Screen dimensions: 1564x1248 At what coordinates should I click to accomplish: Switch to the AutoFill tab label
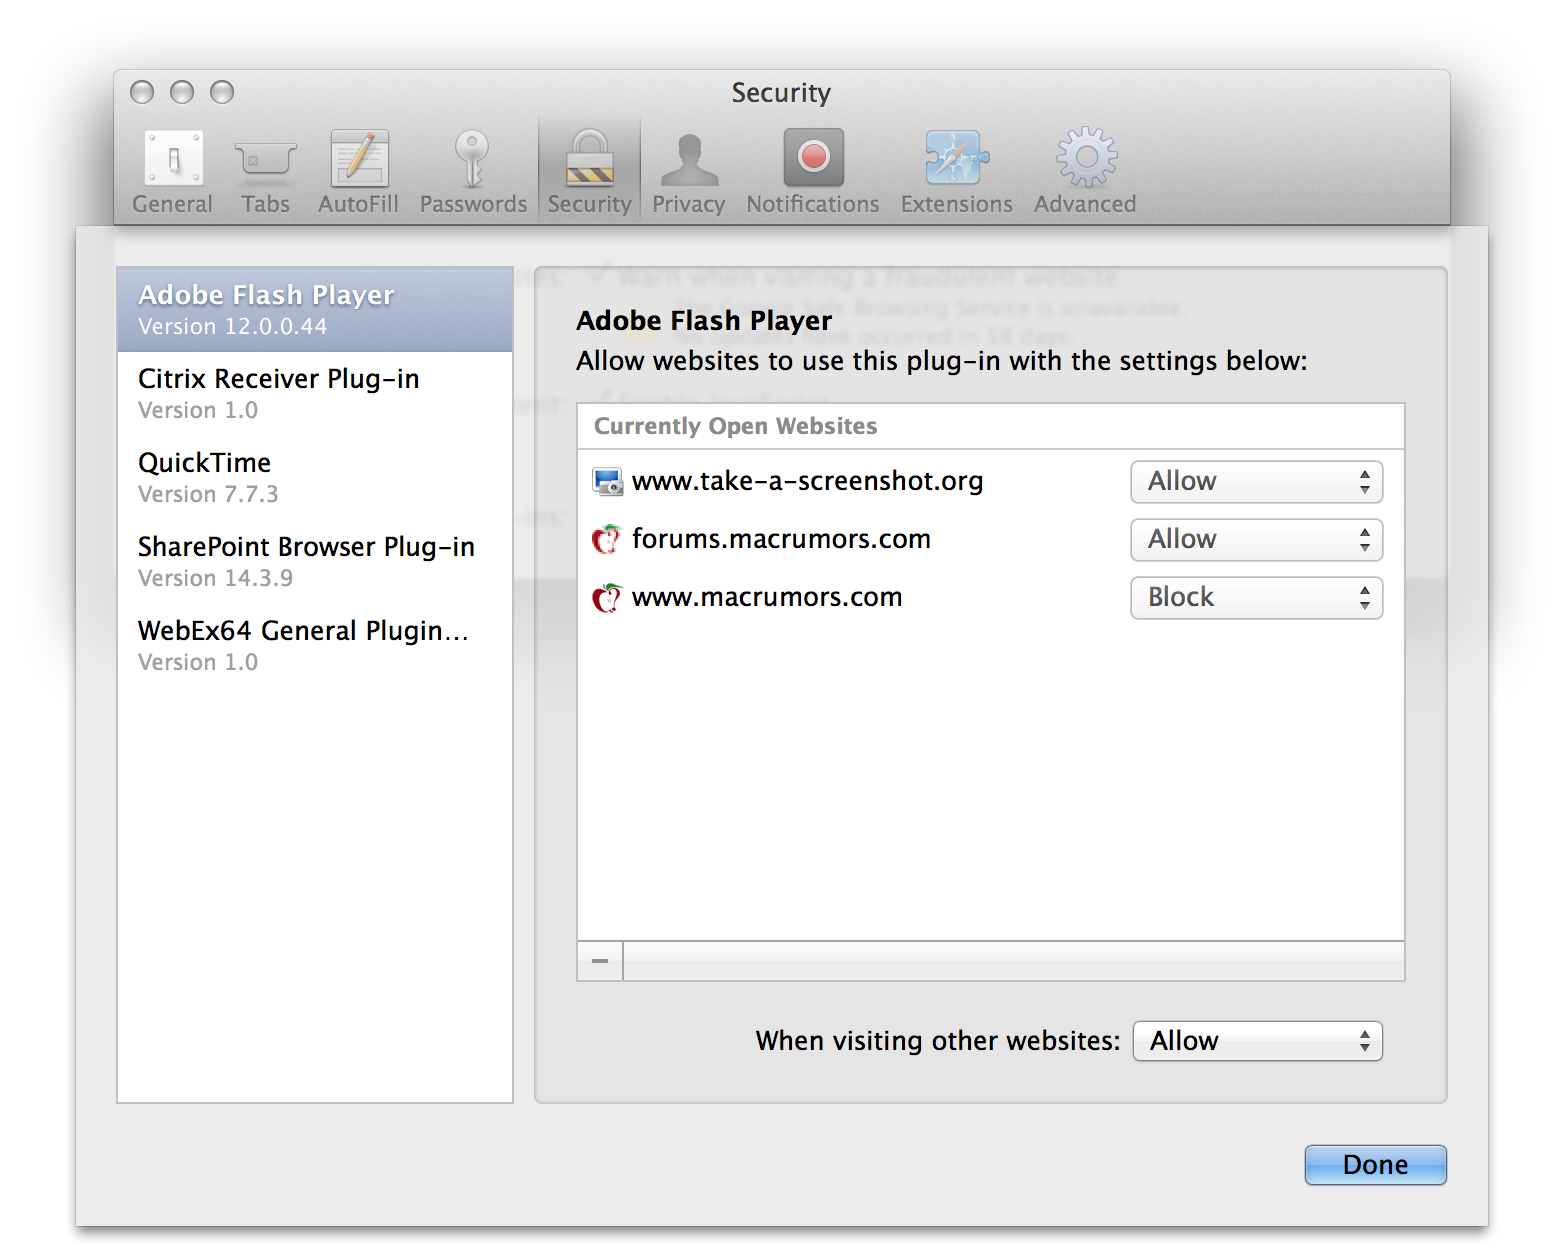[358, 204]
